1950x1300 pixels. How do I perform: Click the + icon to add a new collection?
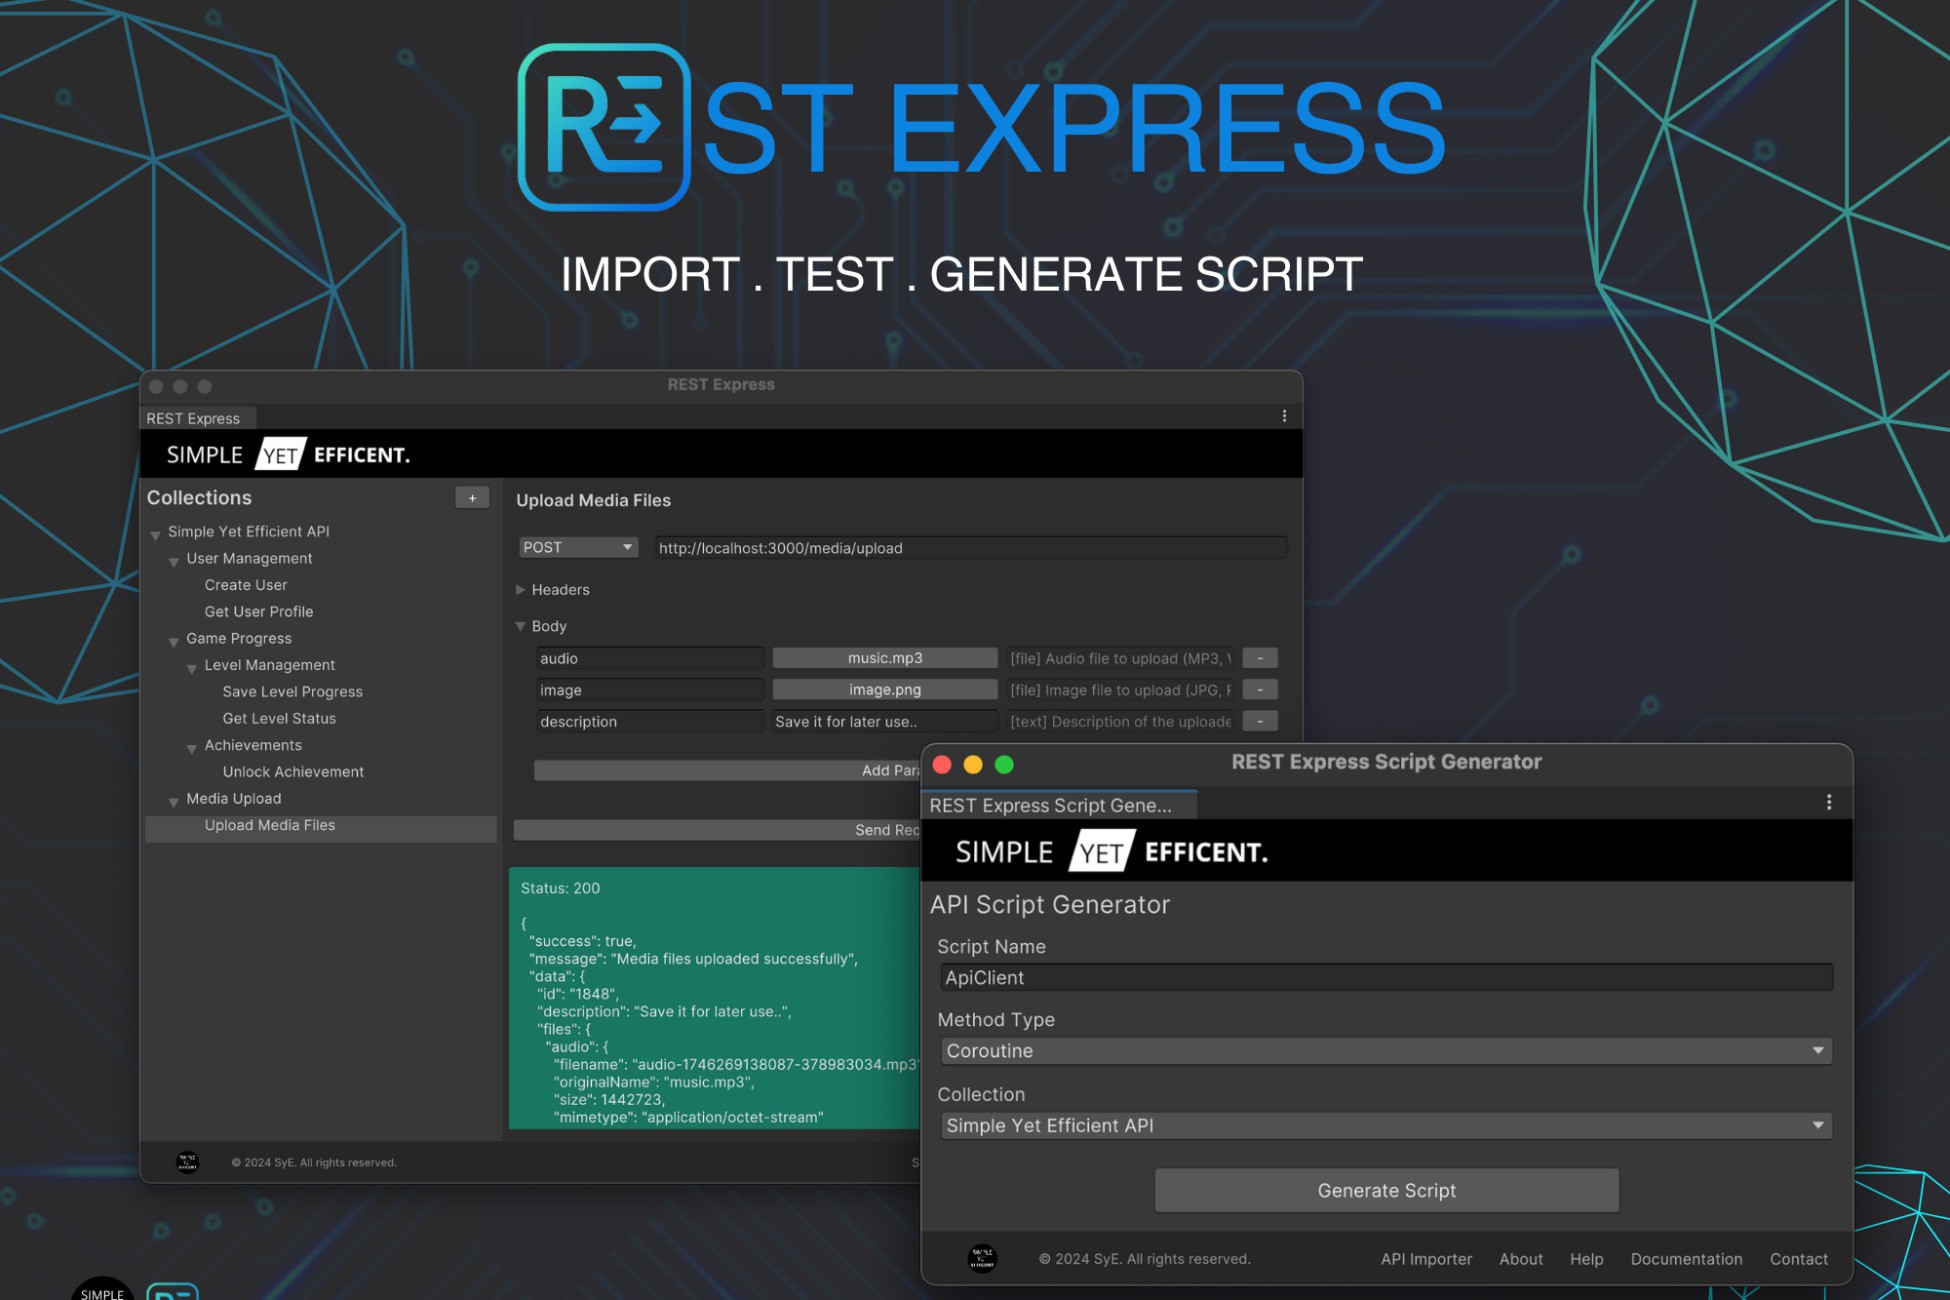[x=470, y=497]
